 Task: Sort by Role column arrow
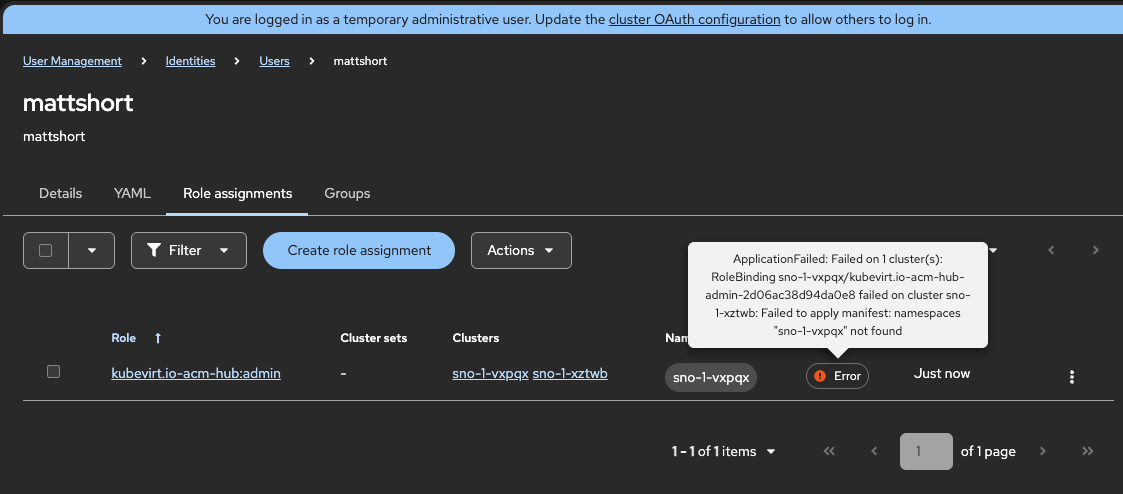tap(158, 338)
